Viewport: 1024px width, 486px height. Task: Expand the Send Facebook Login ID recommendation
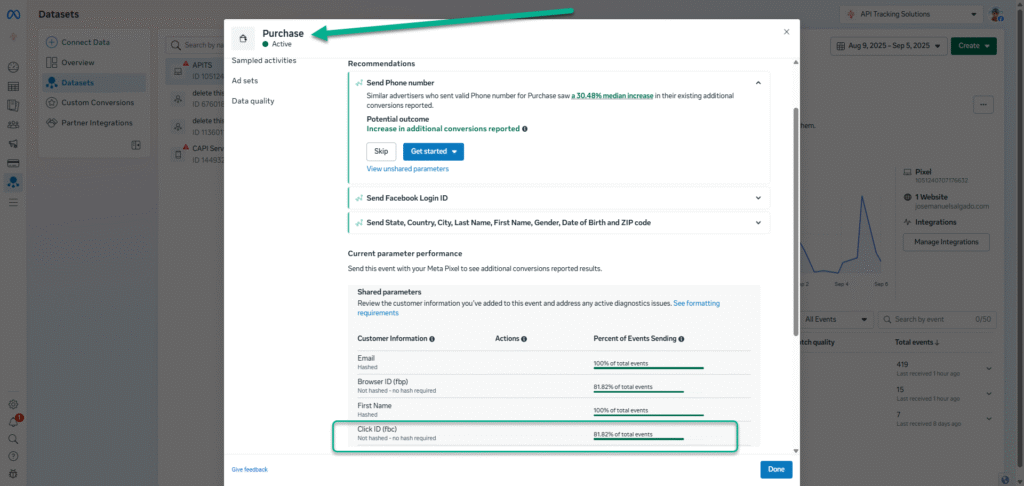click(758, 198)
